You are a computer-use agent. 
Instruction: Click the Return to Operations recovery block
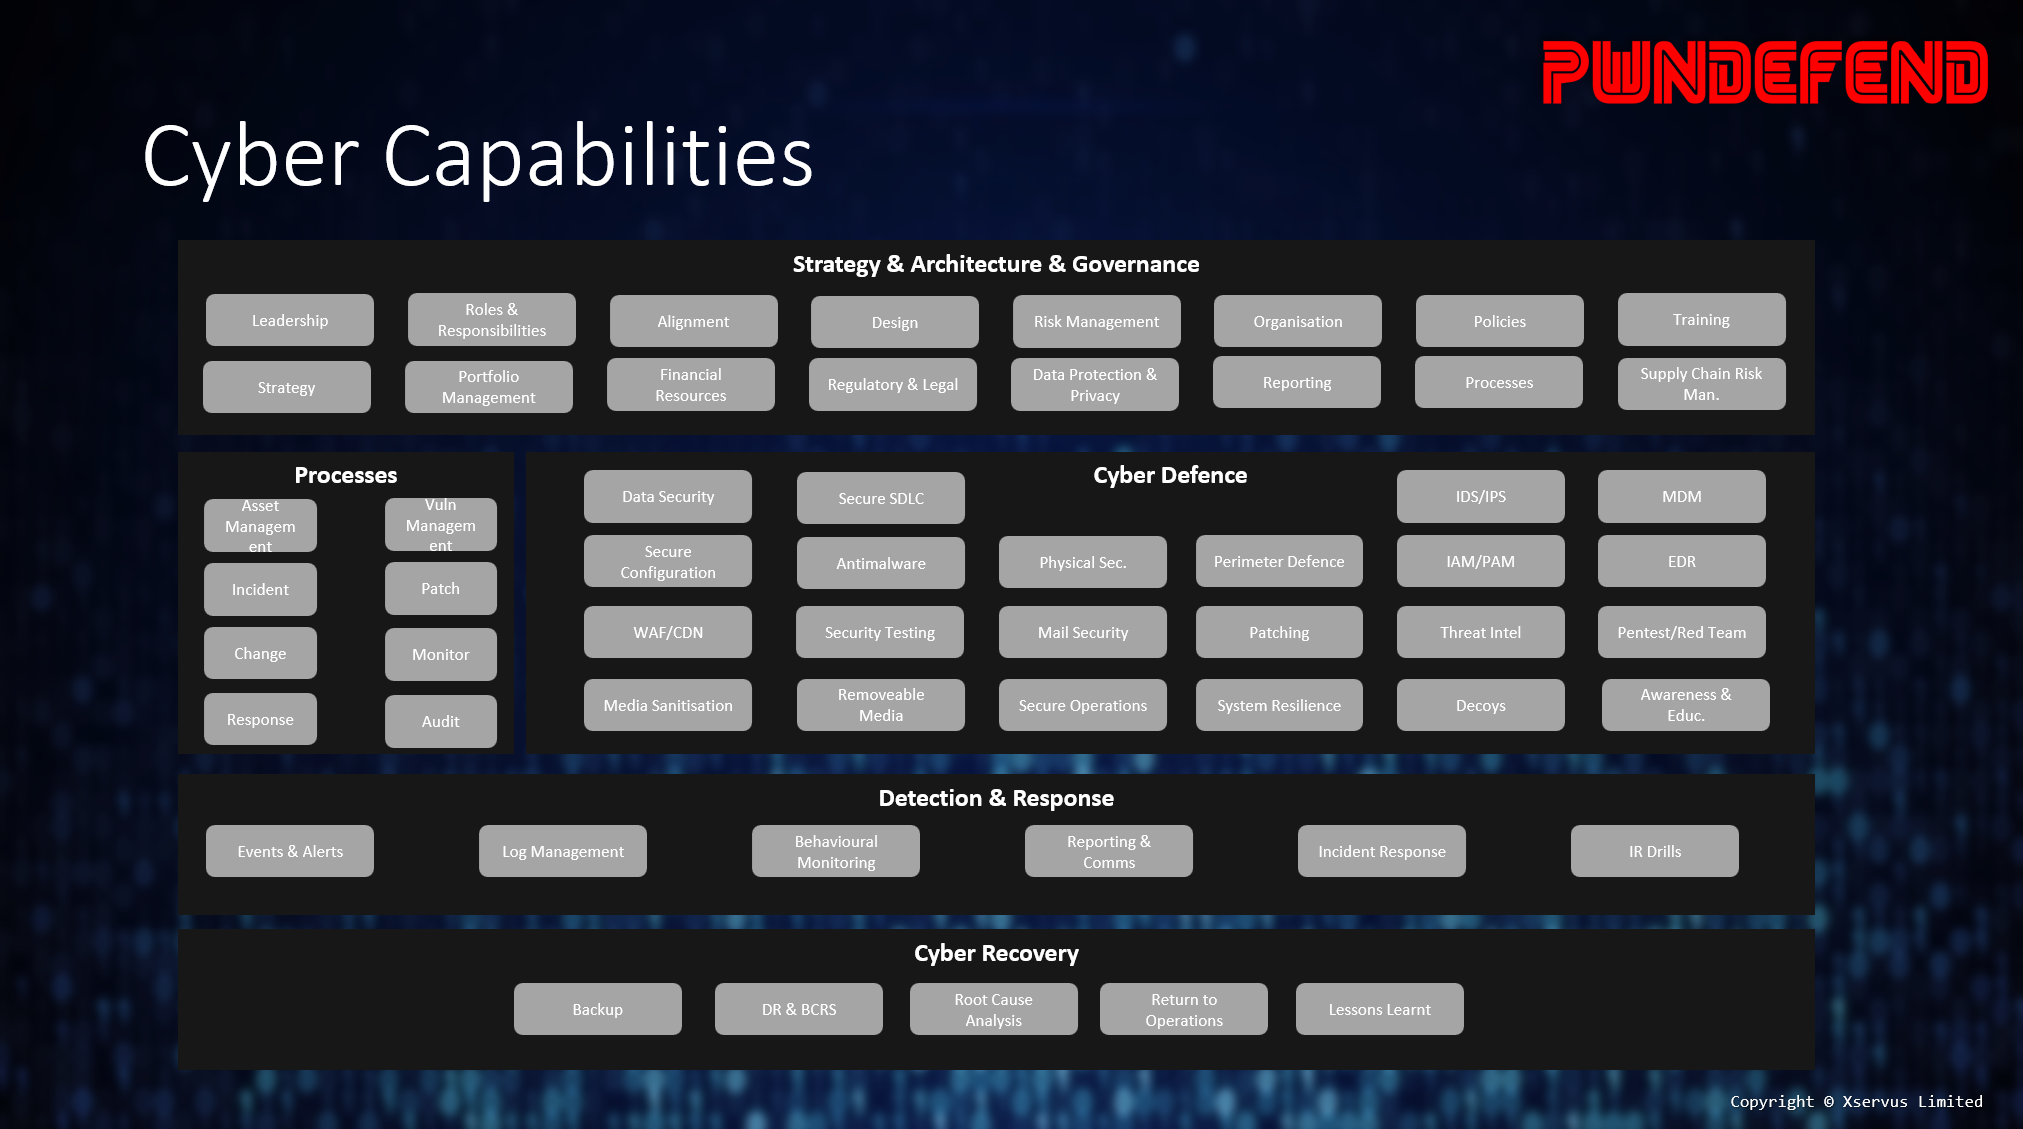coord(1182,1008)
